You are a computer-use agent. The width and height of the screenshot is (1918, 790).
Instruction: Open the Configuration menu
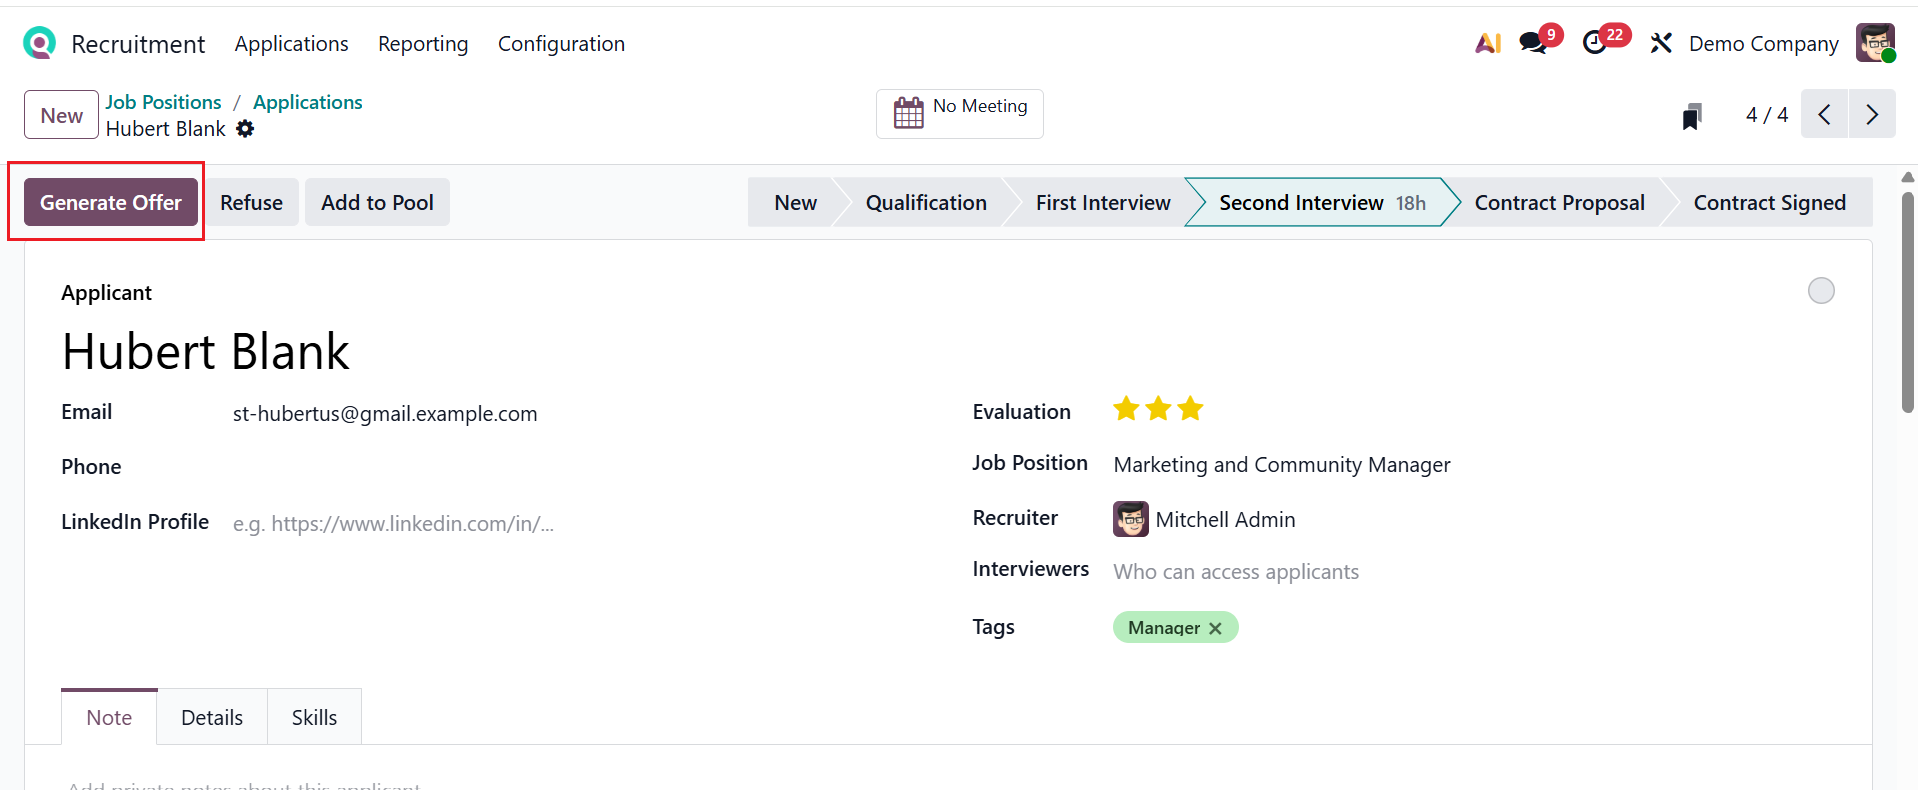tap(561, 44)
